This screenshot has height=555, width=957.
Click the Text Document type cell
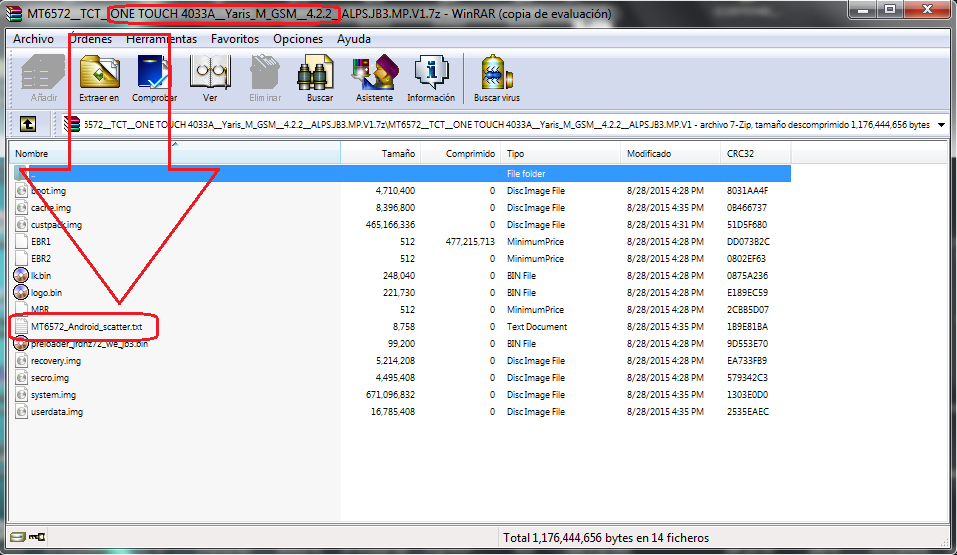pyautogui.click(x=536, y=327)
